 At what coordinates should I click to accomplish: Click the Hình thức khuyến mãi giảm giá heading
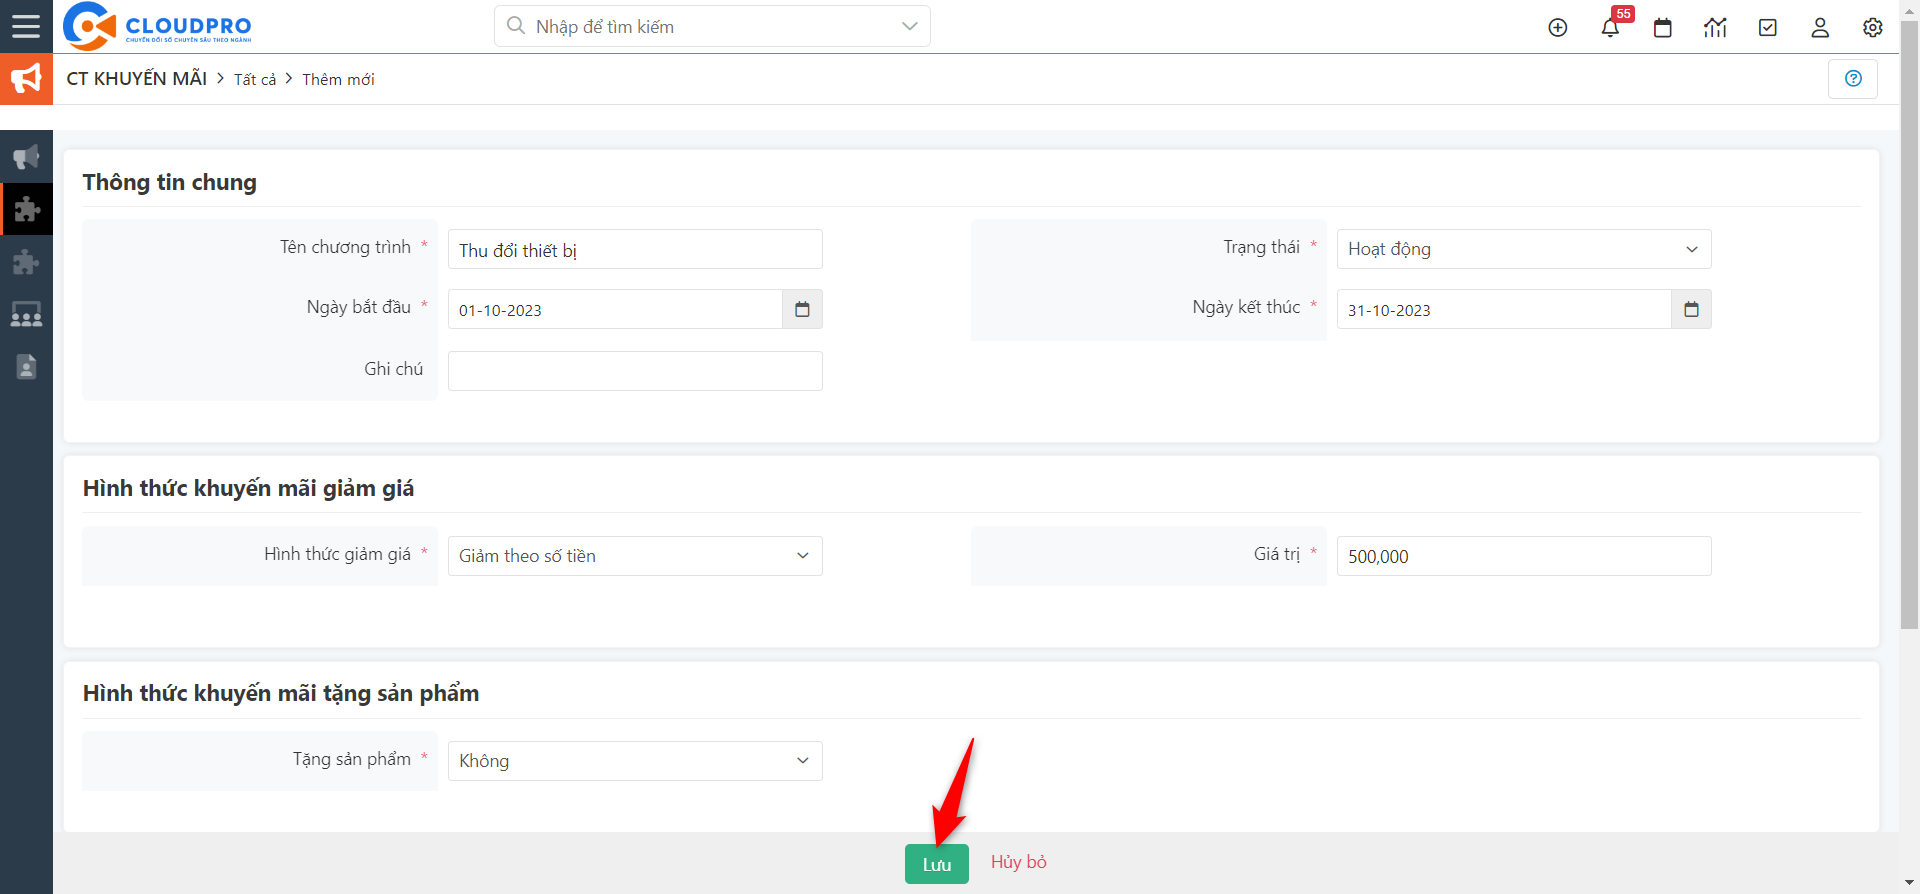tap(248, 488)
